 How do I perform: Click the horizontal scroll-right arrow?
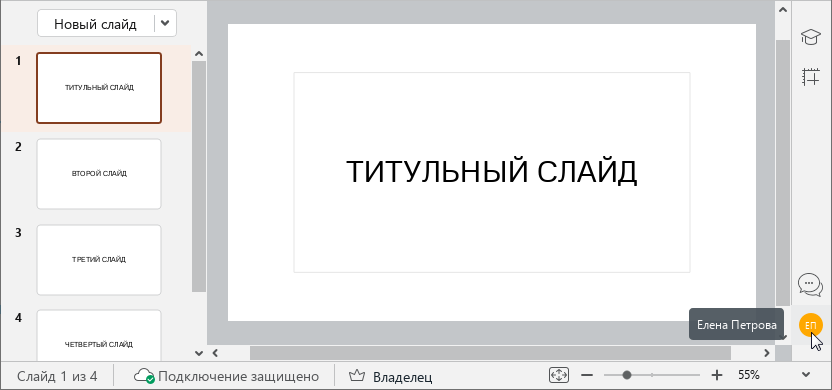click(x=766, y=352)
